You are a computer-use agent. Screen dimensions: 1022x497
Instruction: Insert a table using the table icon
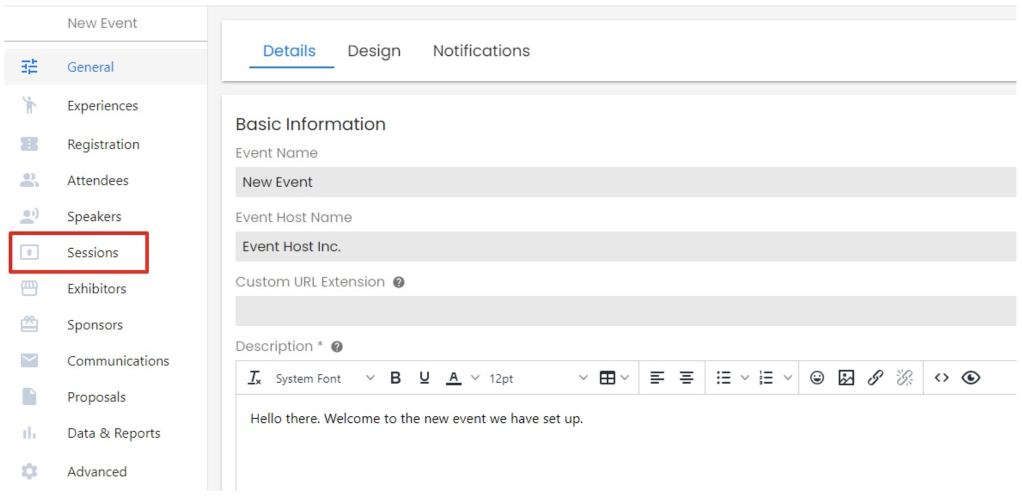pos(607,378)
